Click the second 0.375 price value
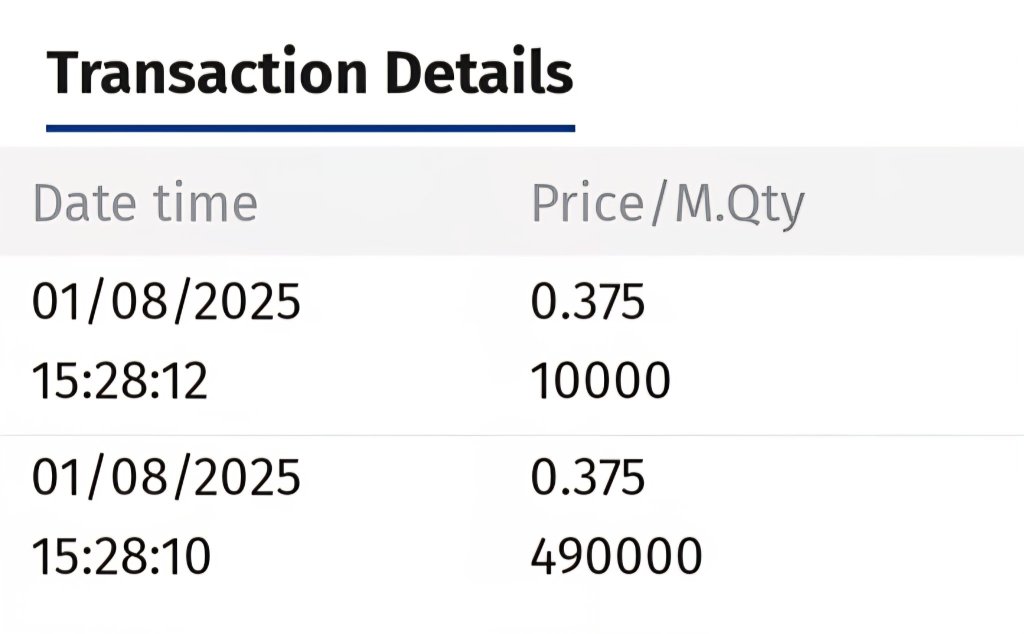 pyautogui.click(x=587, y=477)
